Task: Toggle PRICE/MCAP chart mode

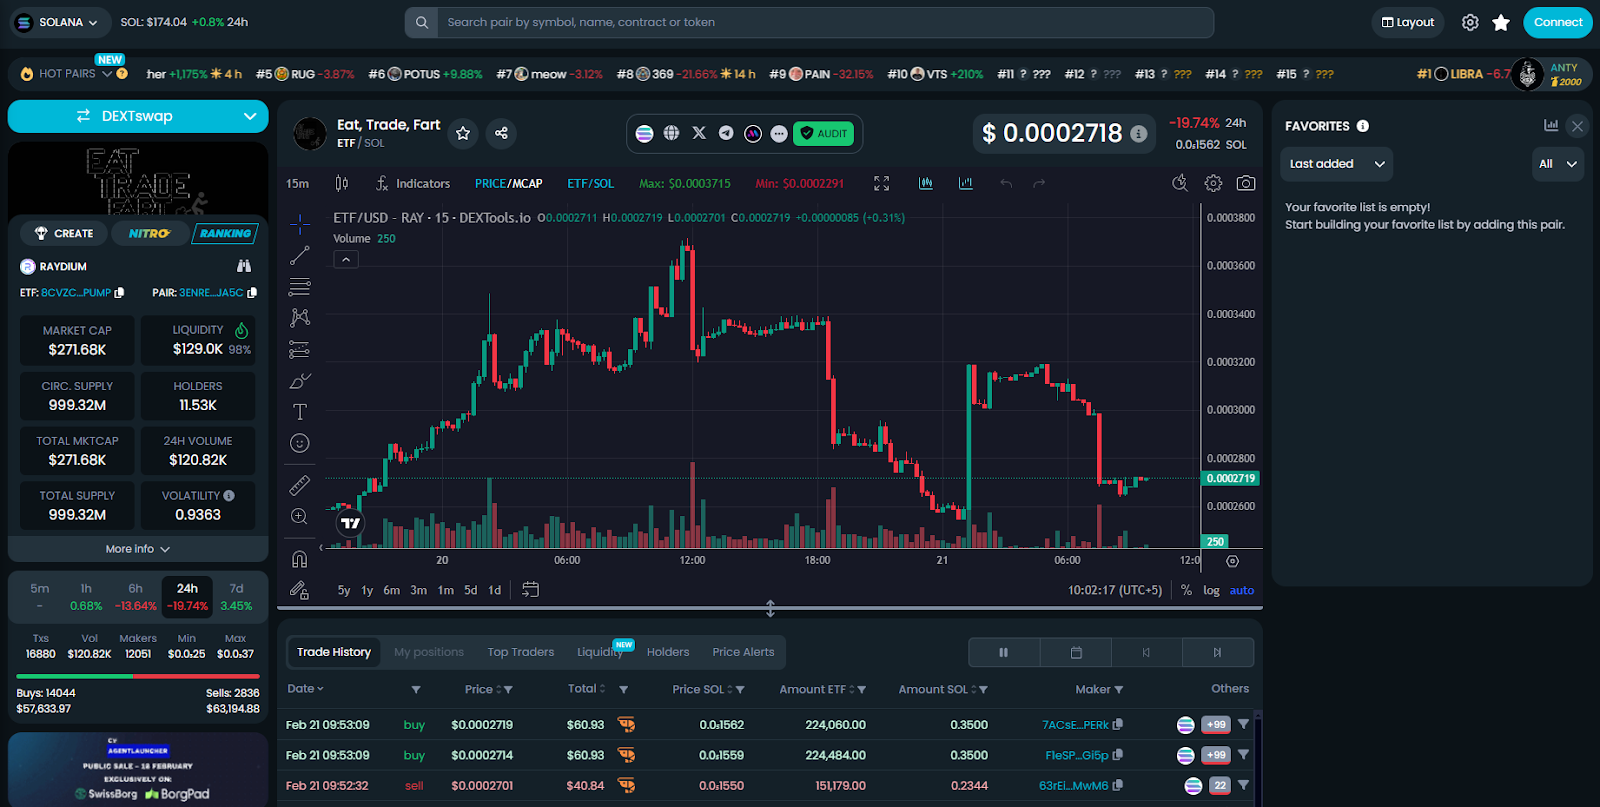Action: [509, 183]
